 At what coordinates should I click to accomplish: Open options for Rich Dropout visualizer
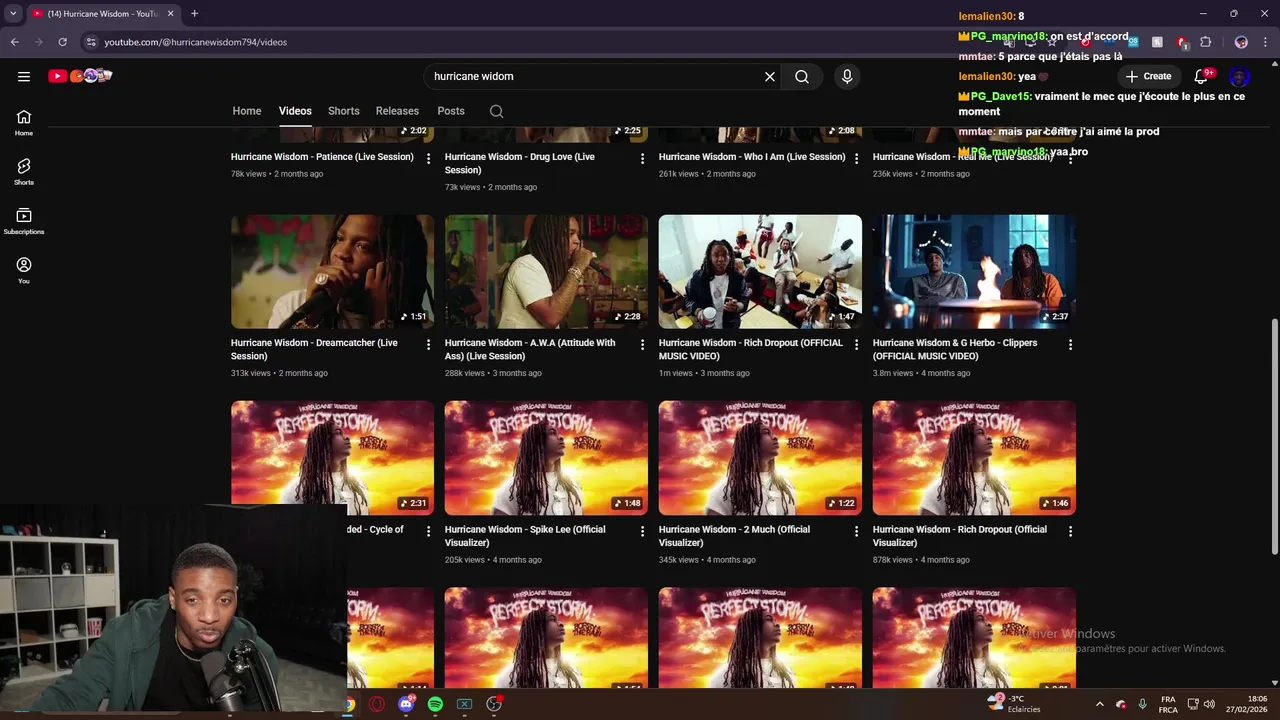coord(1070,532)
